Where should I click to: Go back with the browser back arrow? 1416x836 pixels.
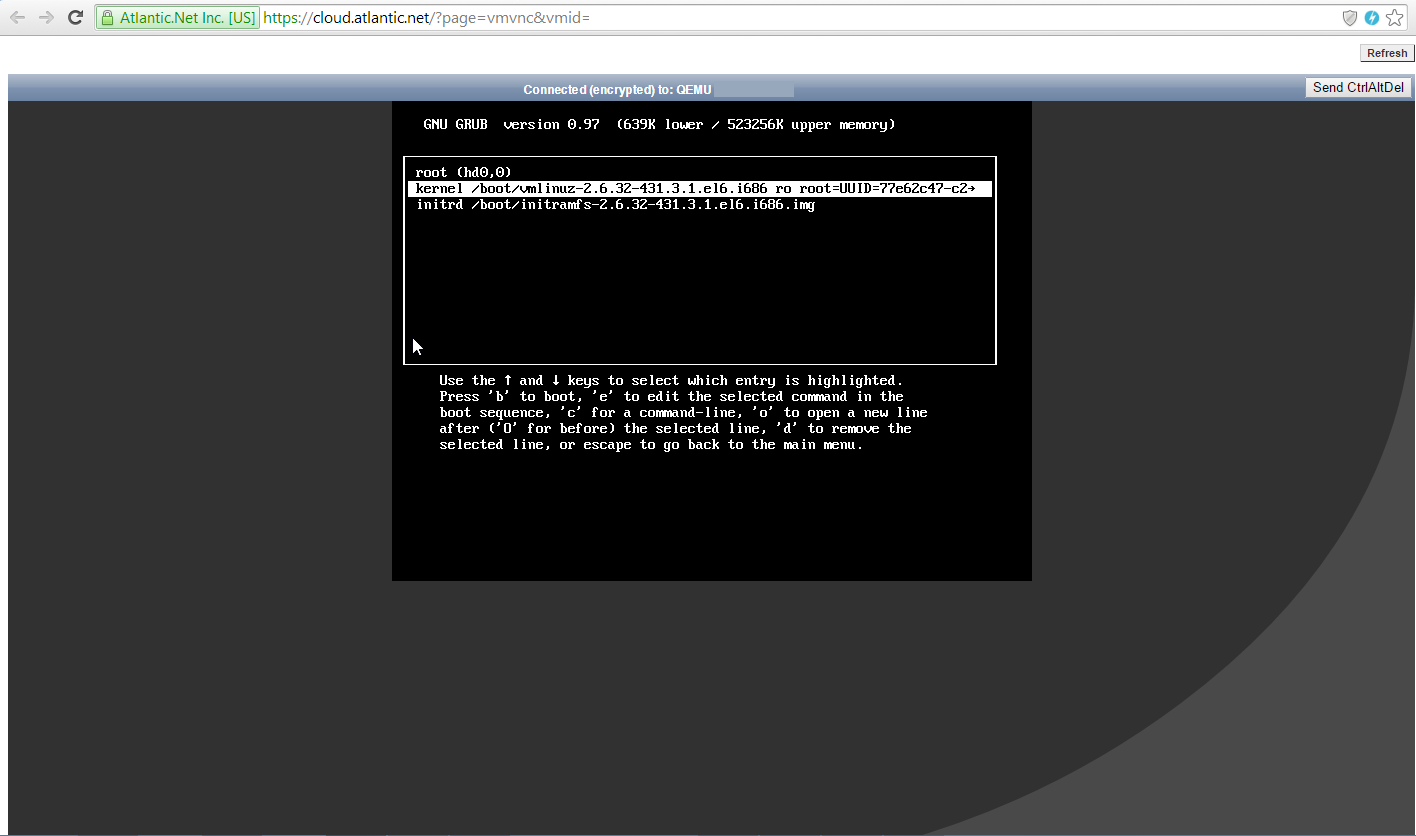tap(17, 18)
